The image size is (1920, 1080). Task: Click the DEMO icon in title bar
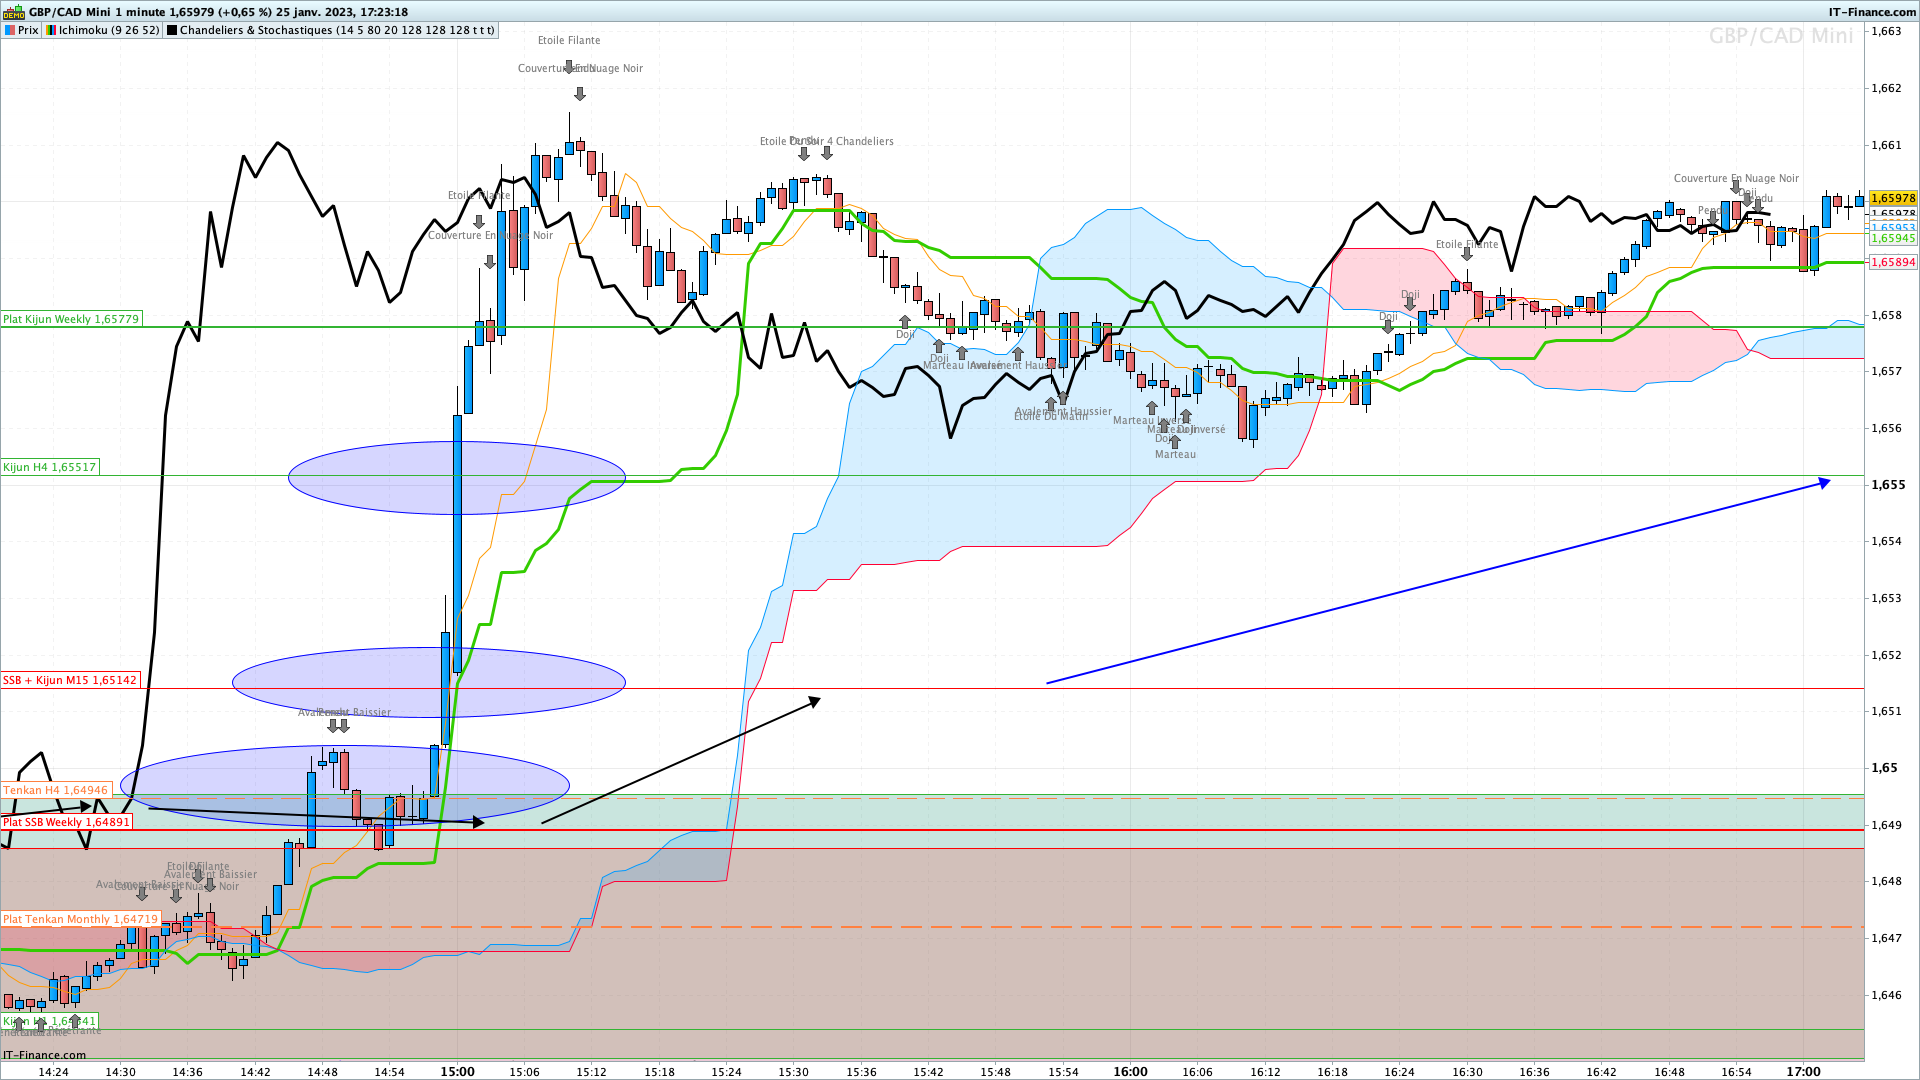coord(14,12)
